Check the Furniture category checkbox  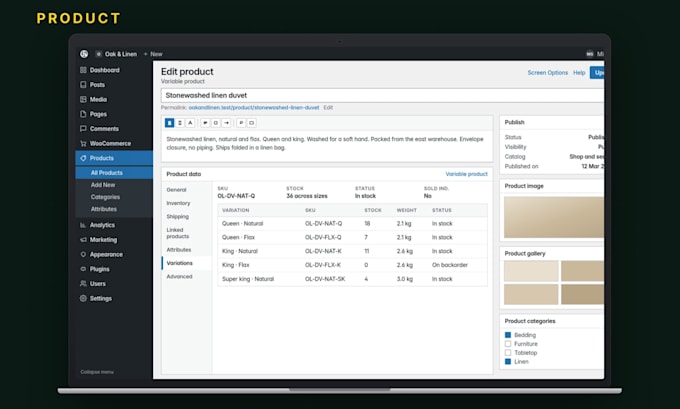pos(508,344)
